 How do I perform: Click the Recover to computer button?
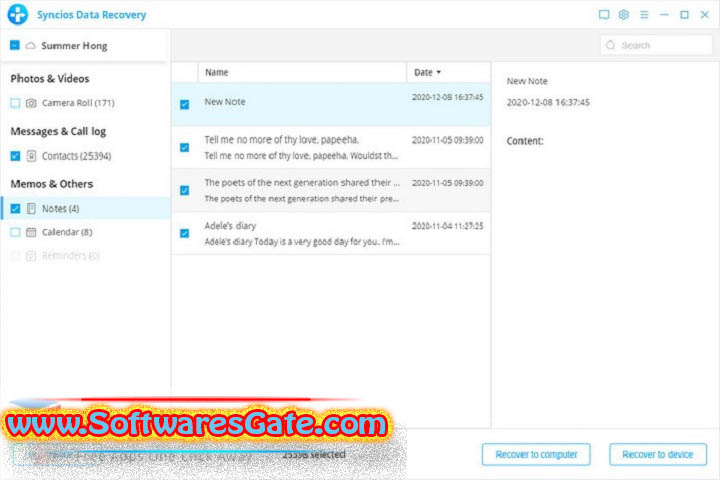pyautogui.click(x=536, y=454)
